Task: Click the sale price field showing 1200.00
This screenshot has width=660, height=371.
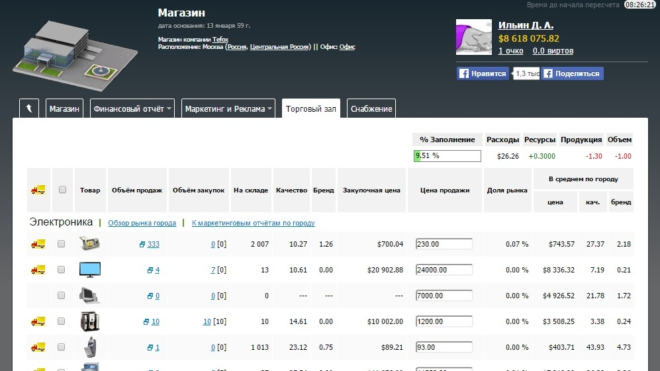Action: point(444,321)
